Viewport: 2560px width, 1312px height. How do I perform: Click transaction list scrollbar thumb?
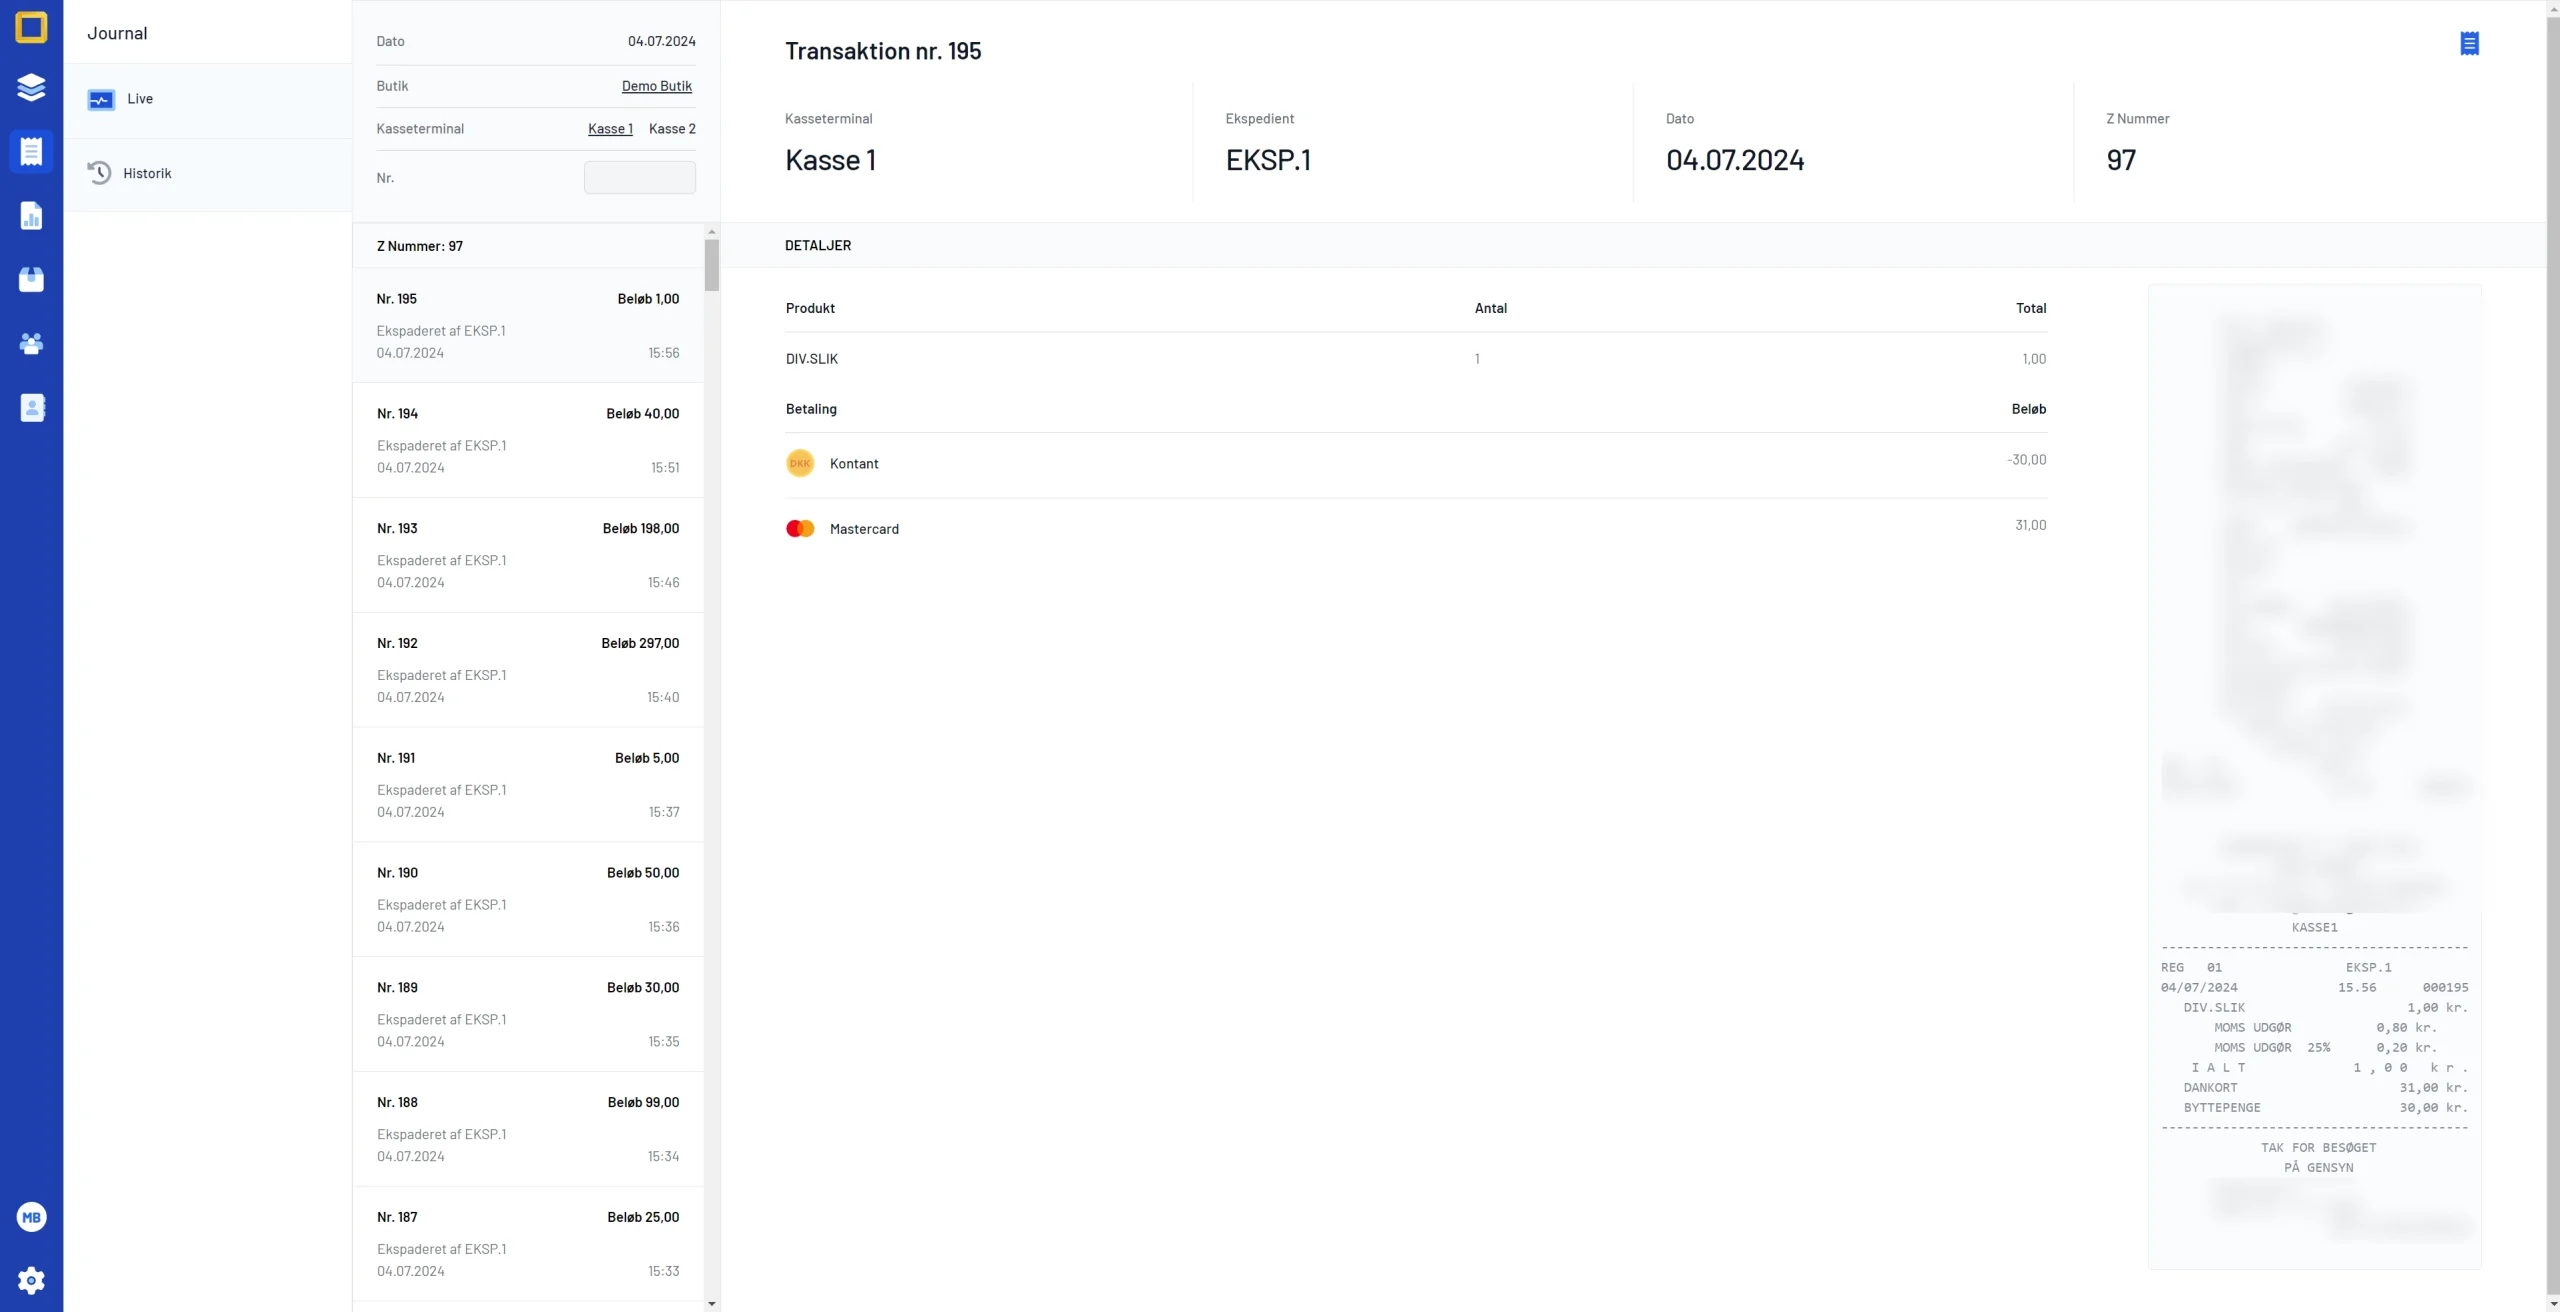tap(712, 265)
